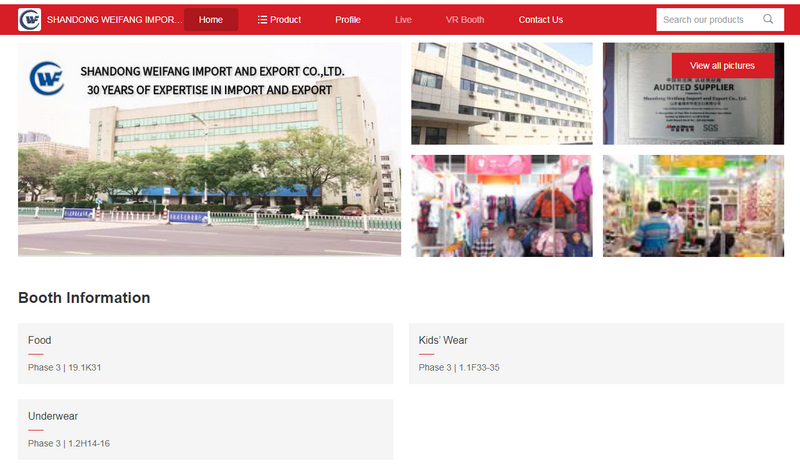Go to the Profile page
The image size is (800, 469).
pyautogui.click(x=348, y=19)
